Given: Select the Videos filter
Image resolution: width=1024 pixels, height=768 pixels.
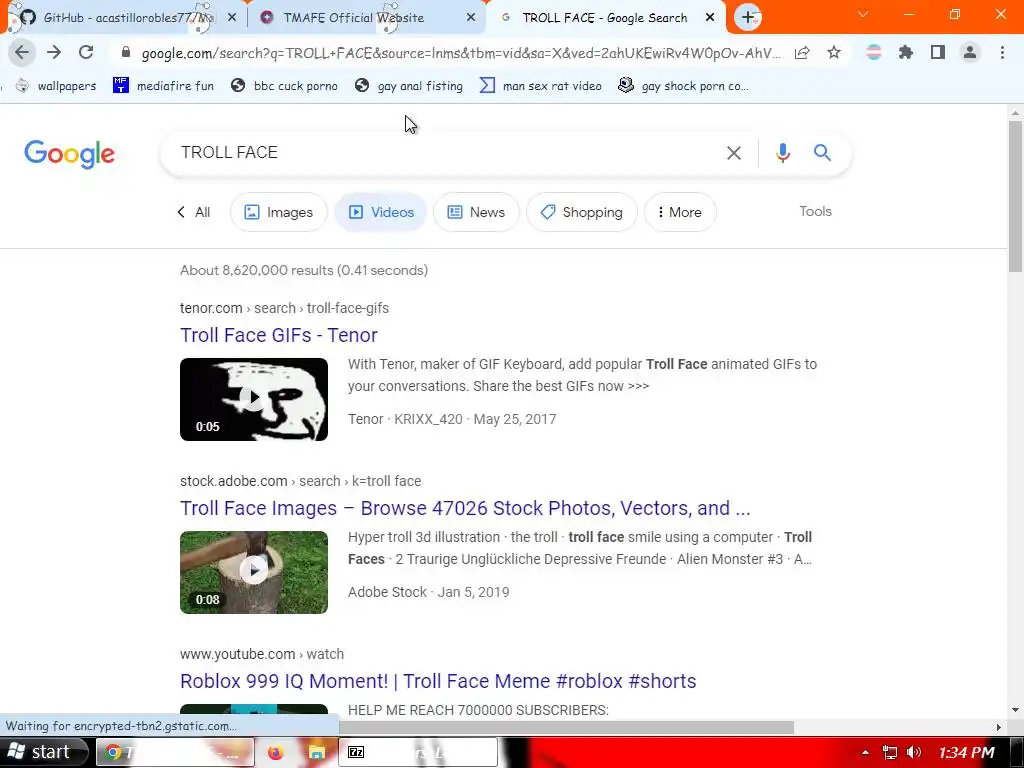Looking at the screenshot, I should pos(381,212).
